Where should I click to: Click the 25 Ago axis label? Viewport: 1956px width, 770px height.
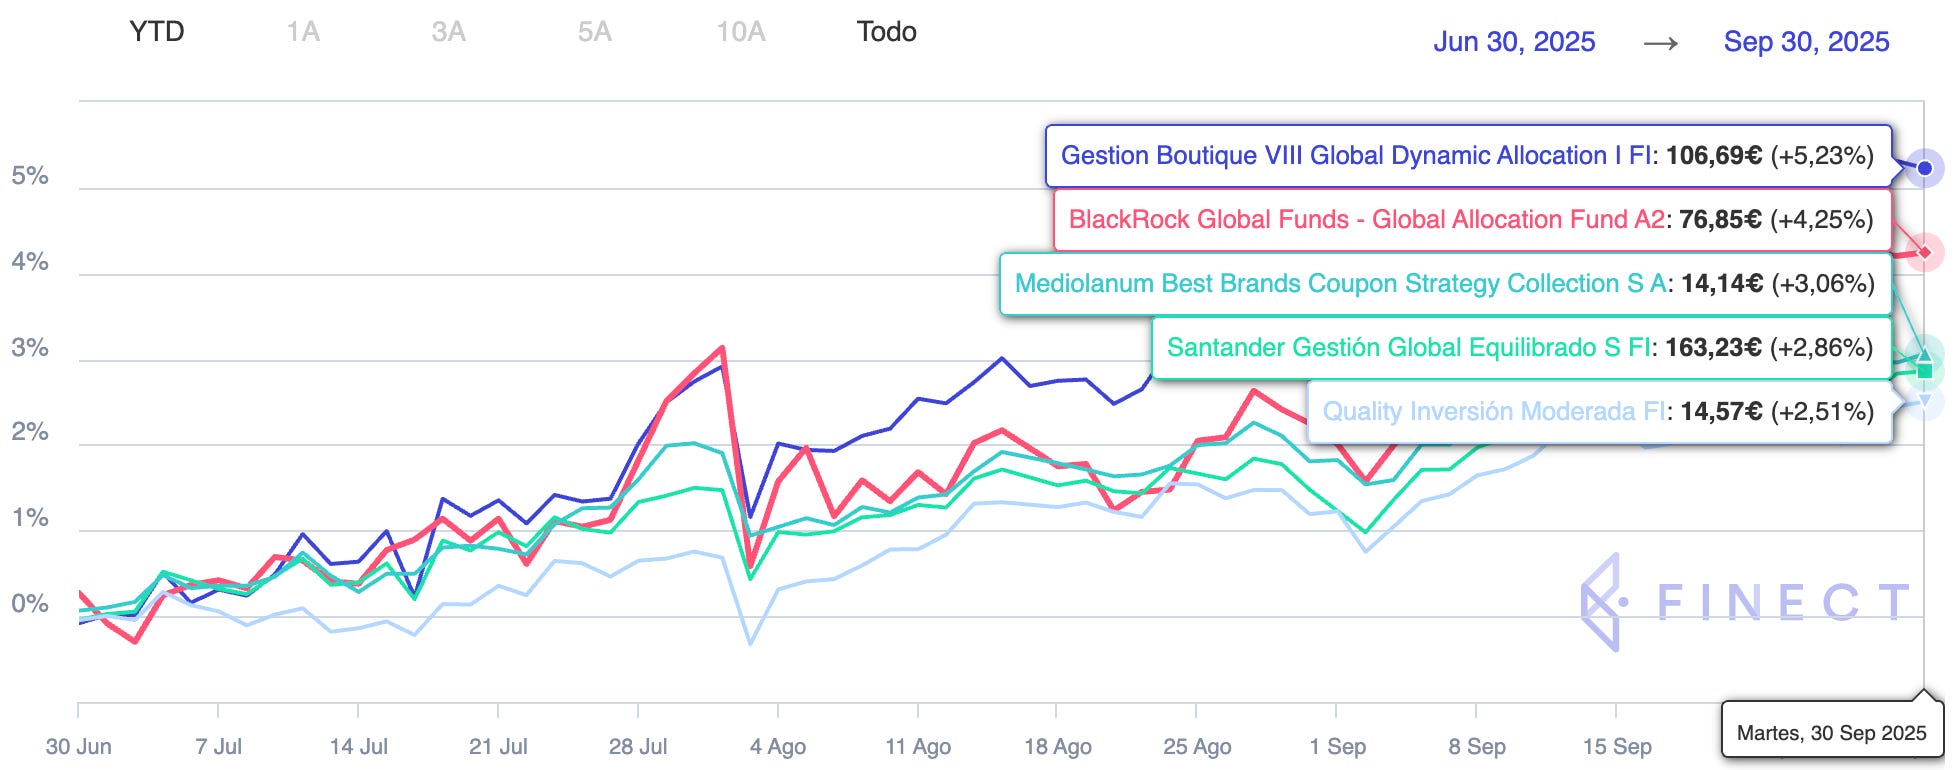click(x=1197, y=747)
